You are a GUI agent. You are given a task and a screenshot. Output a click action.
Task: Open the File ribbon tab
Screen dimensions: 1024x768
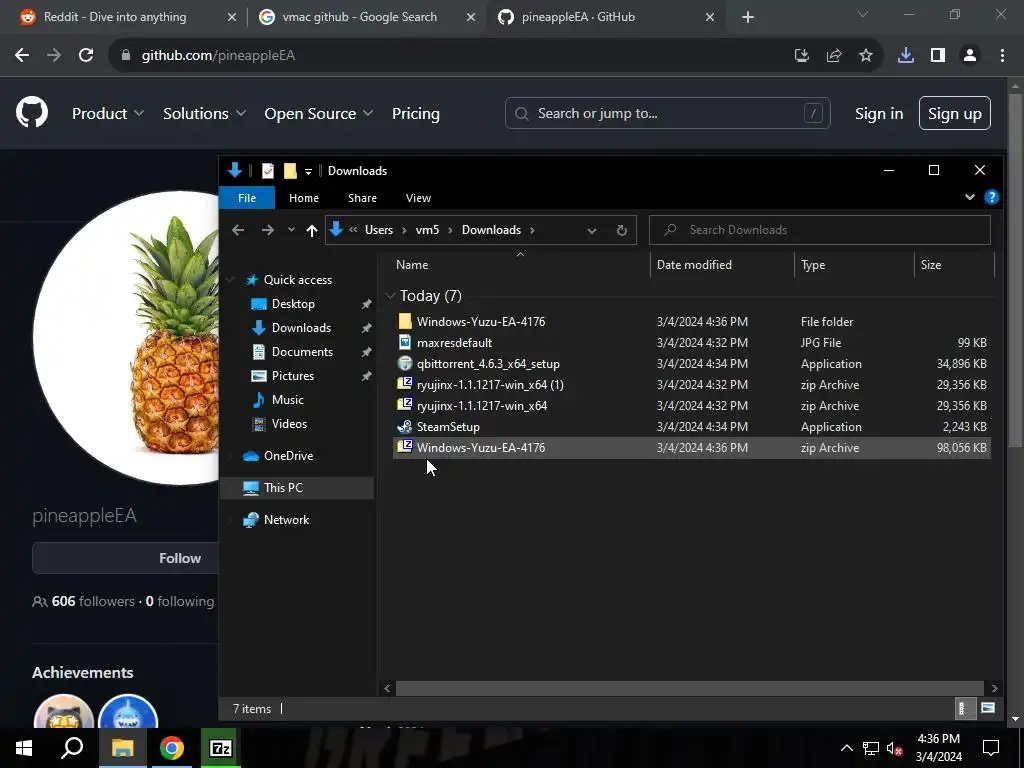point(247,198)
